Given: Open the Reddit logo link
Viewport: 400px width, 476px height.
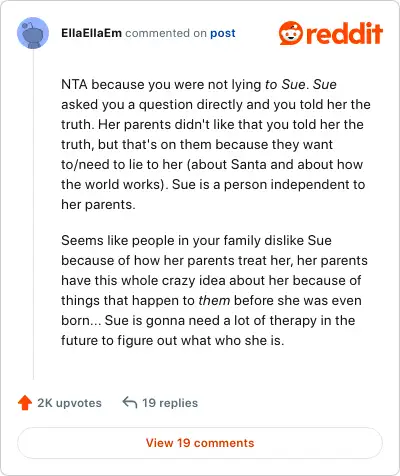Looking at the screenshot, I should coord(331,33).
